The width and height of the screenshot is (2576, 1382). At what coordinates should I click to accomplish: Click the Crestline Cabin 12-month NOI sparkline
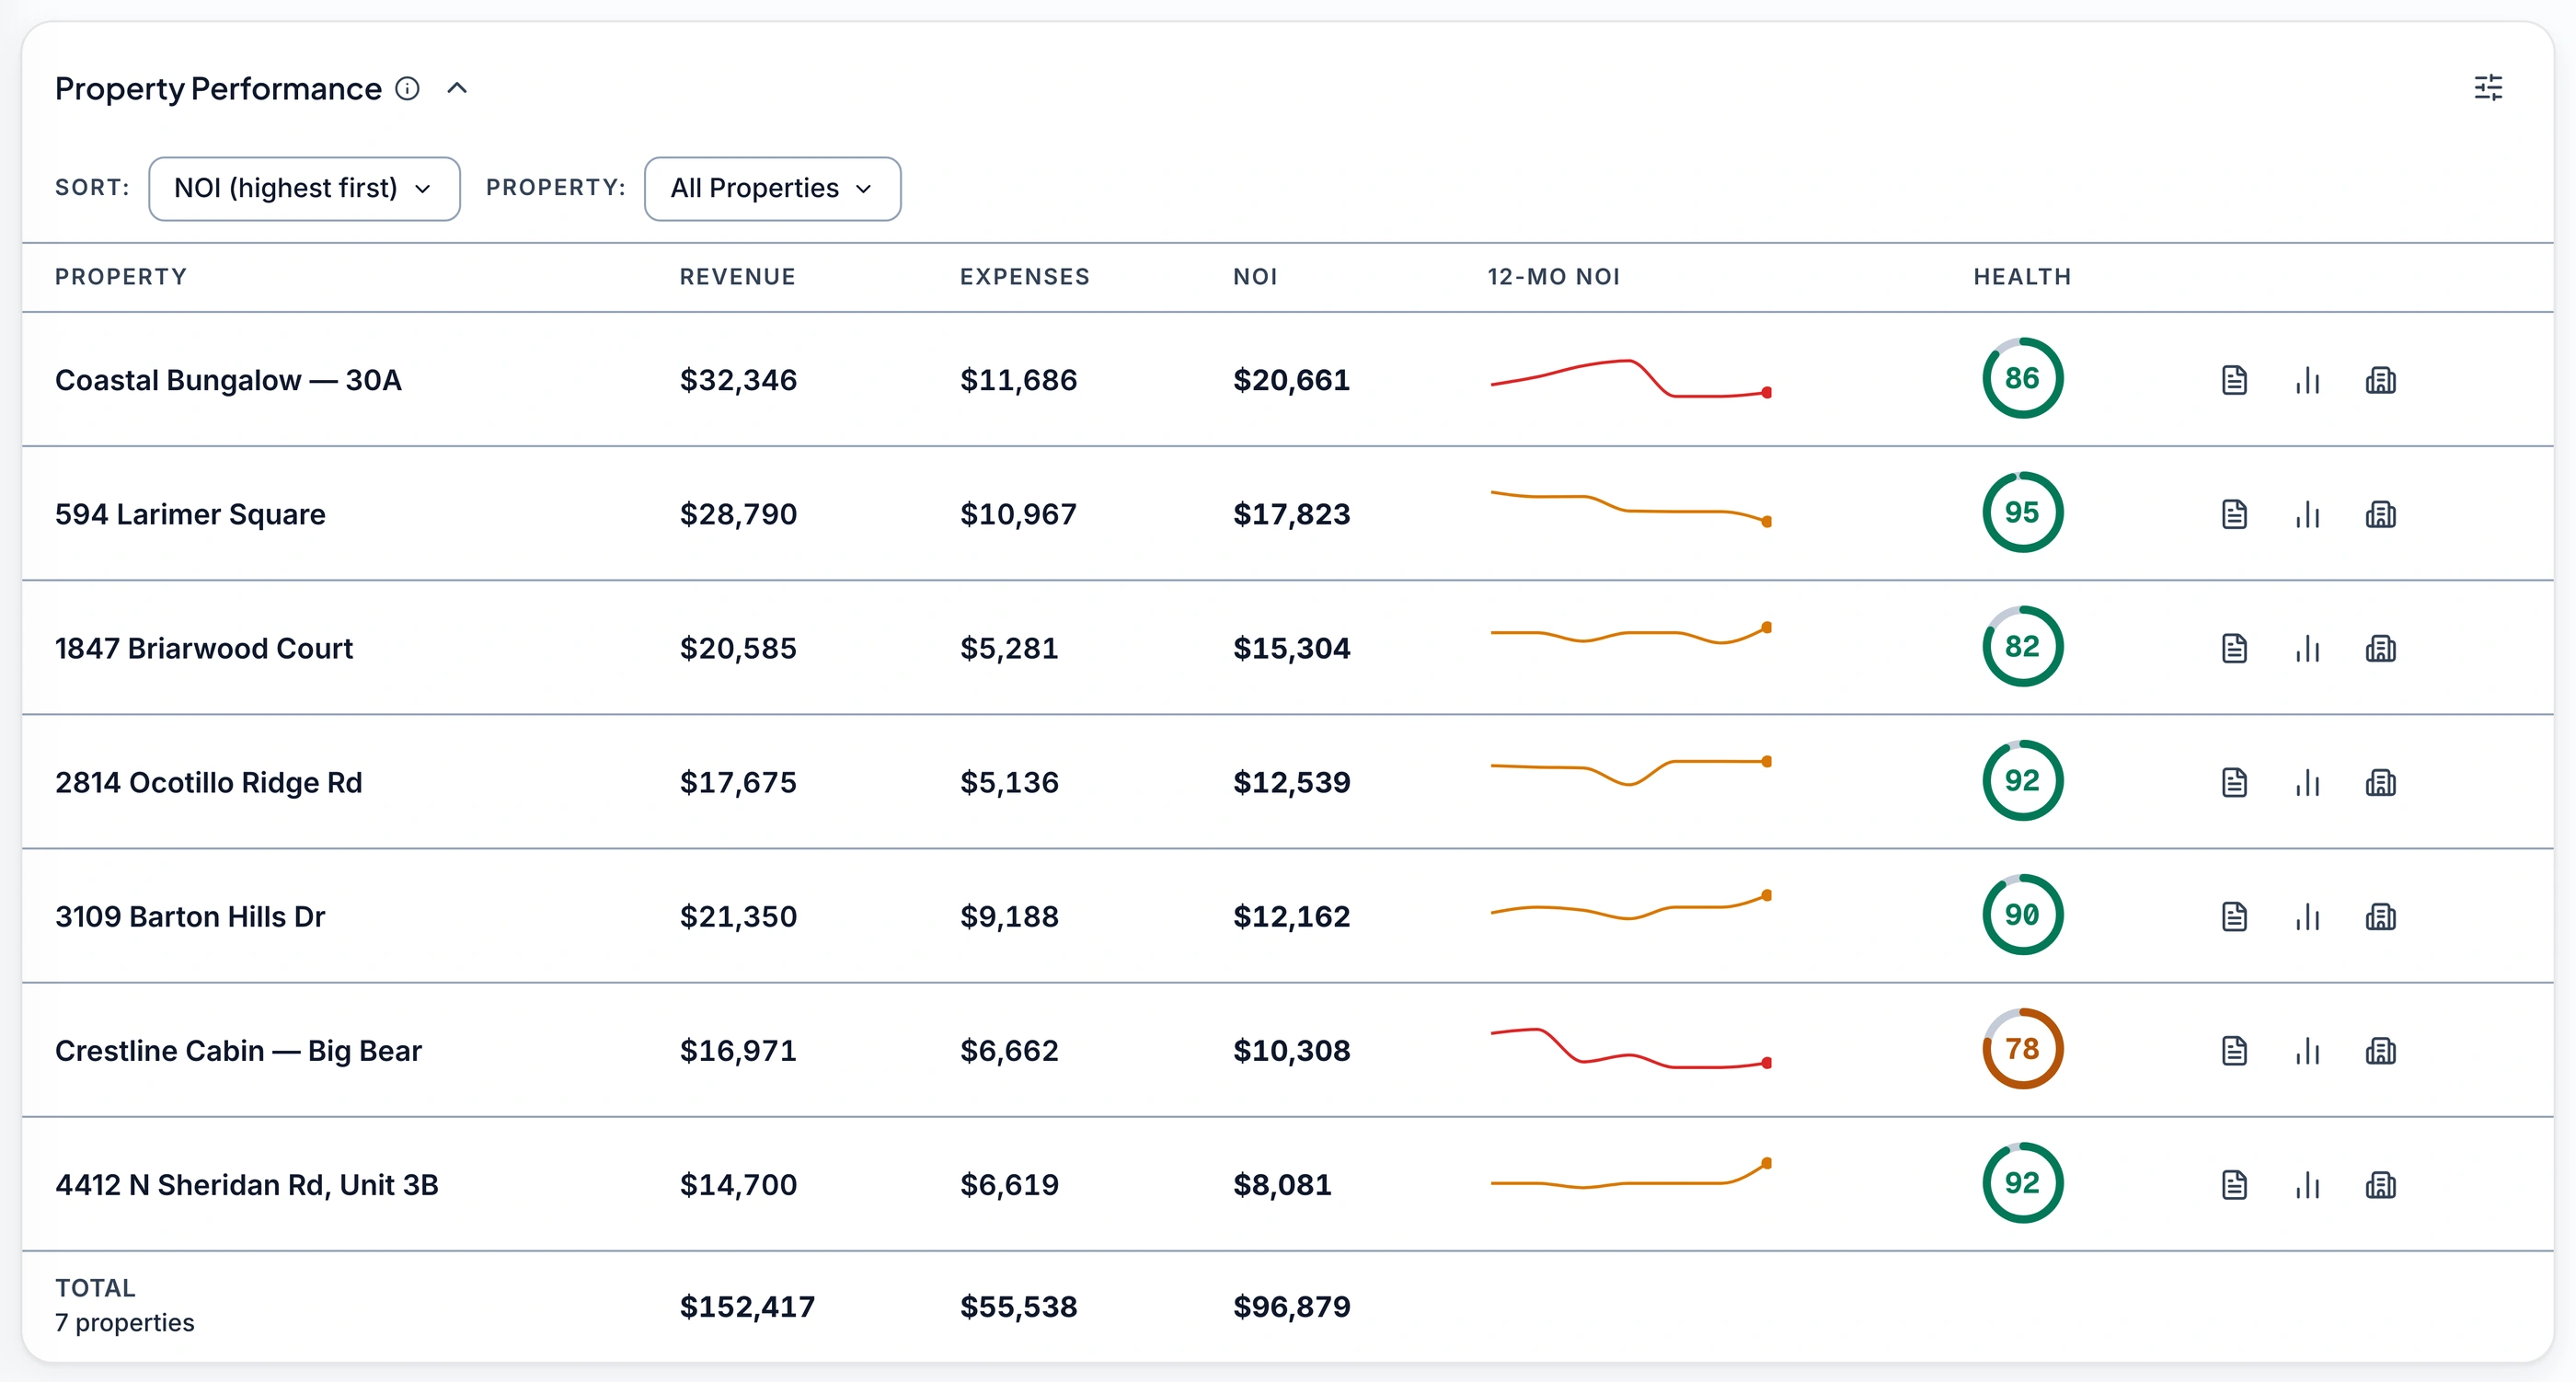pos(1631,1048)
